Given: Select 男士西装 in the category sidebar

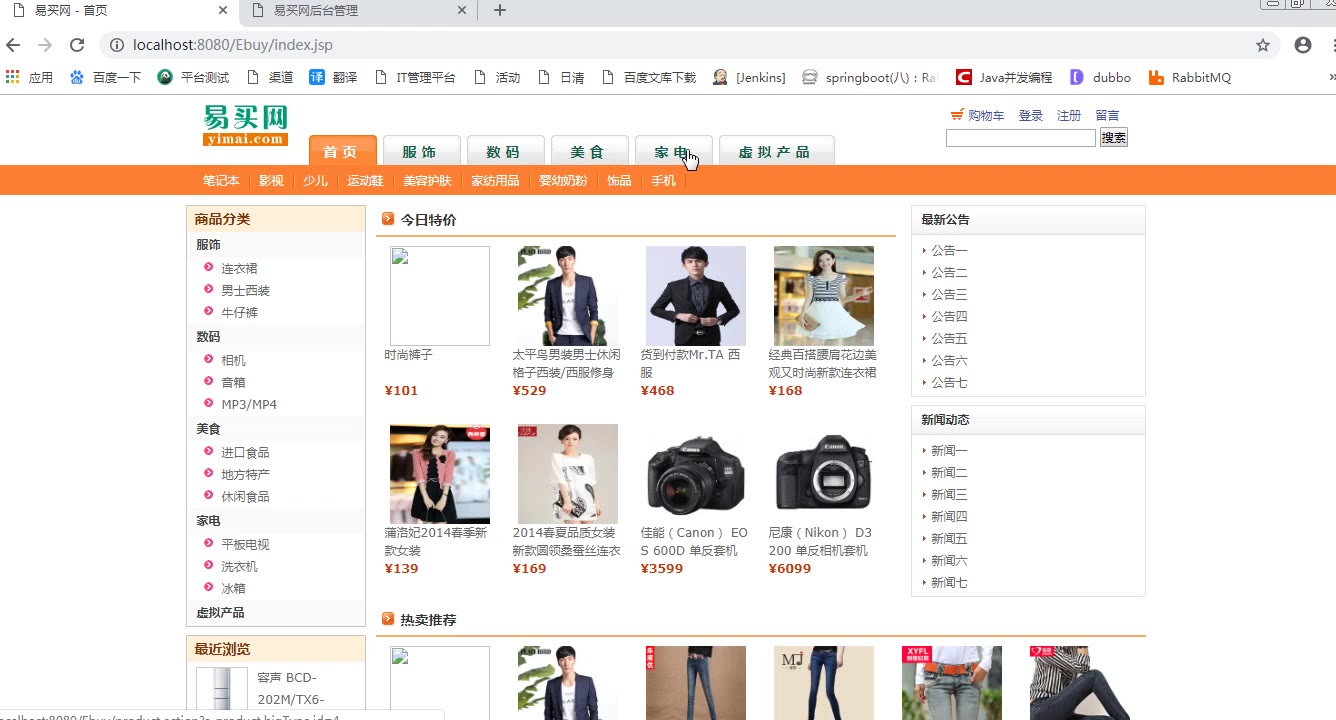Looking at the screenshot, I should pyautogui.click(x=245, y=291).
